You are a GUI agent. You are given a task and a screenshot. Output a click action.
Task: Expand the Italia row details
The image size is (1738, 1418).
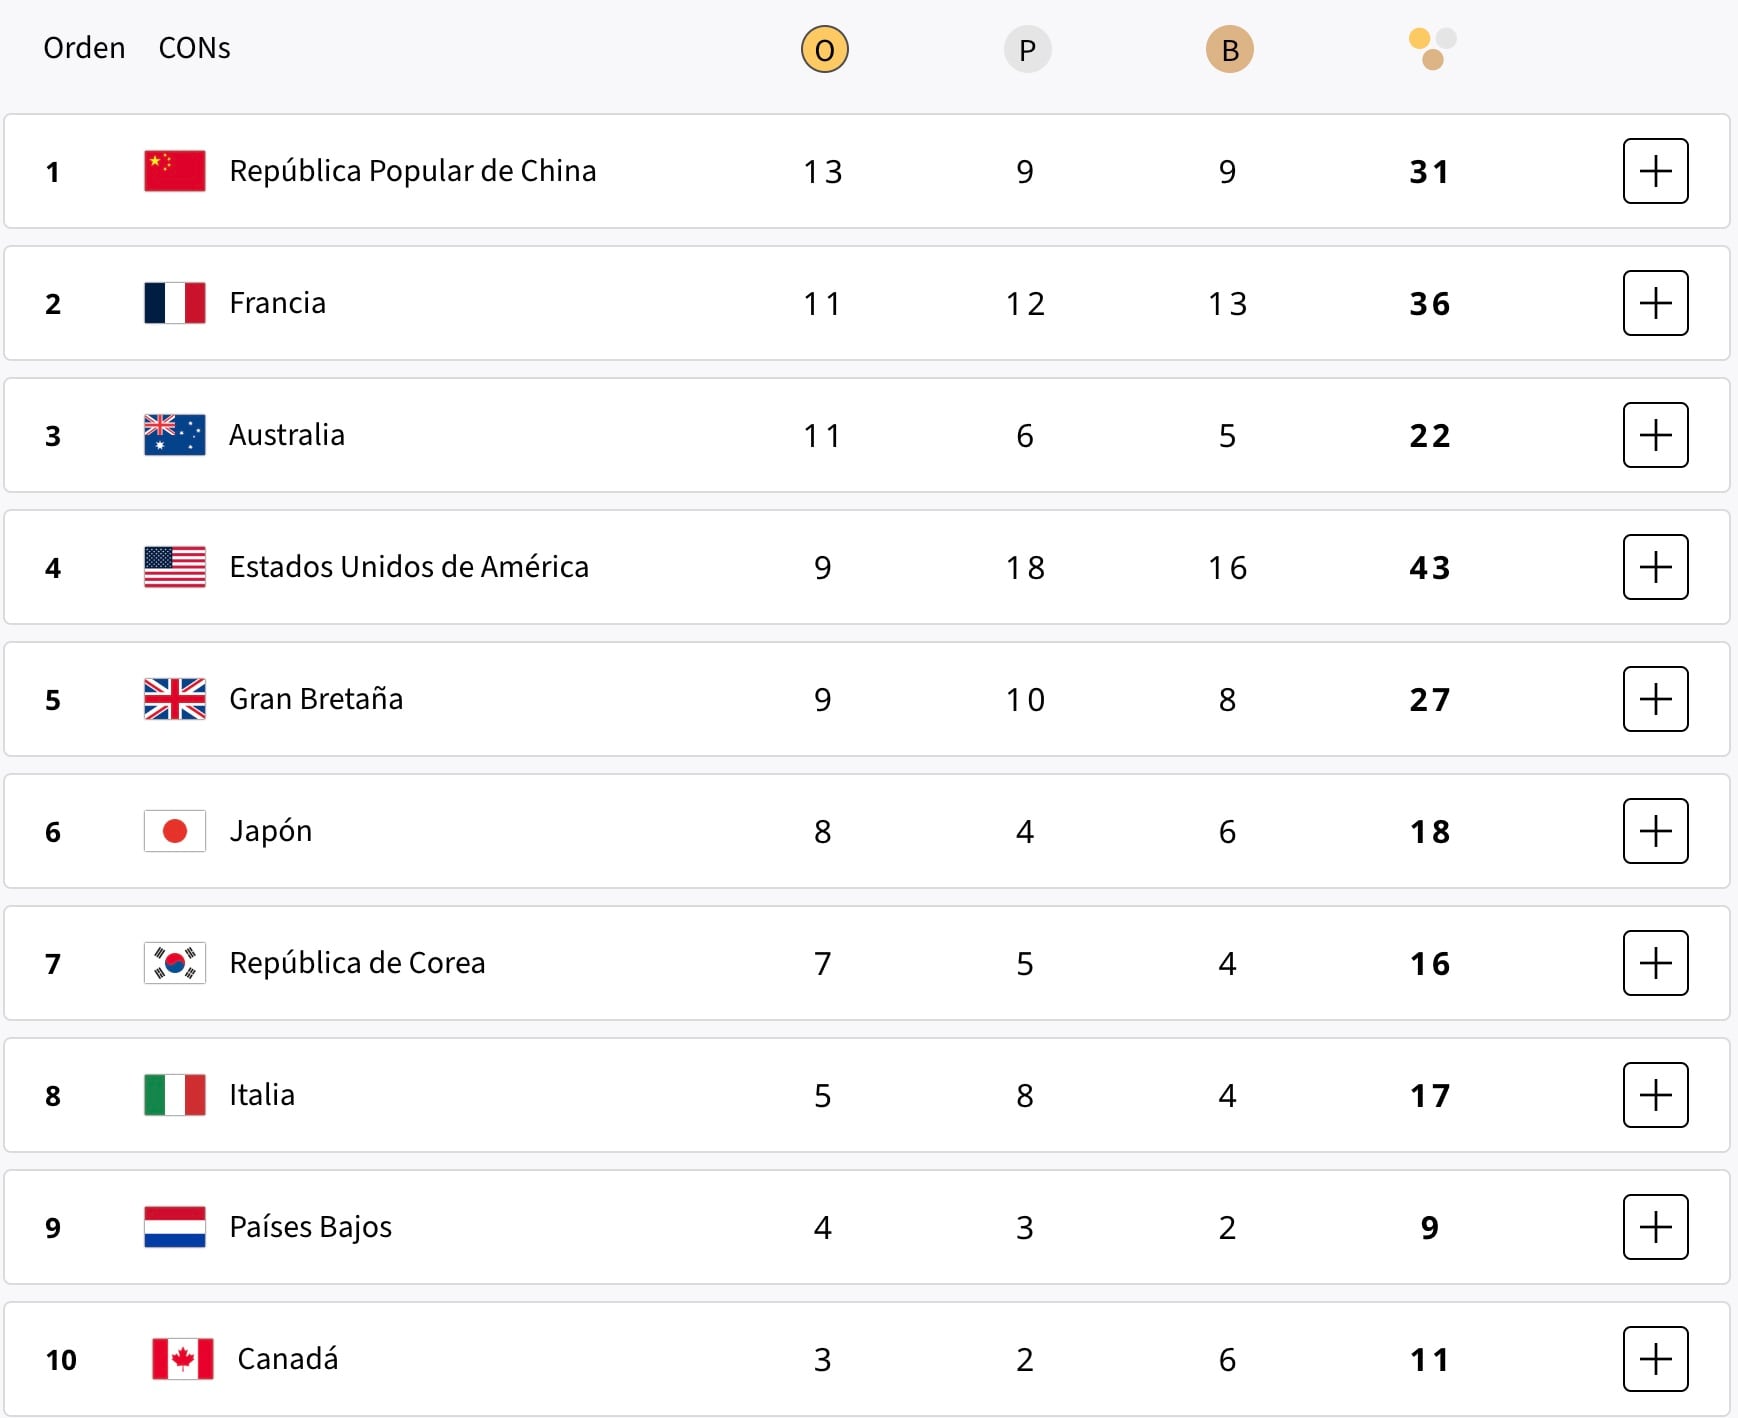pos(1655,1095)
